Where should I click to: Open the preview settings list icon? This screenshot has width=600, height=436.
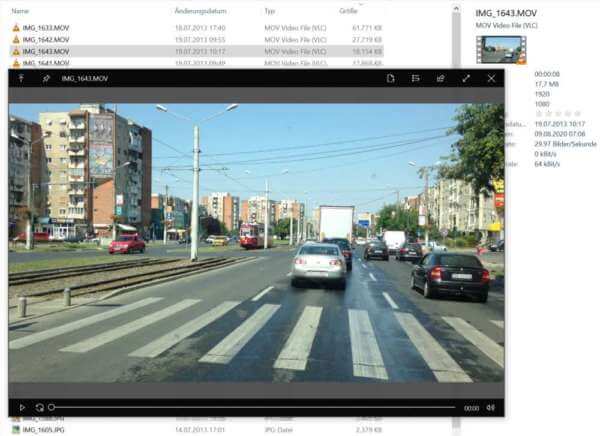(x=416, y=78)
